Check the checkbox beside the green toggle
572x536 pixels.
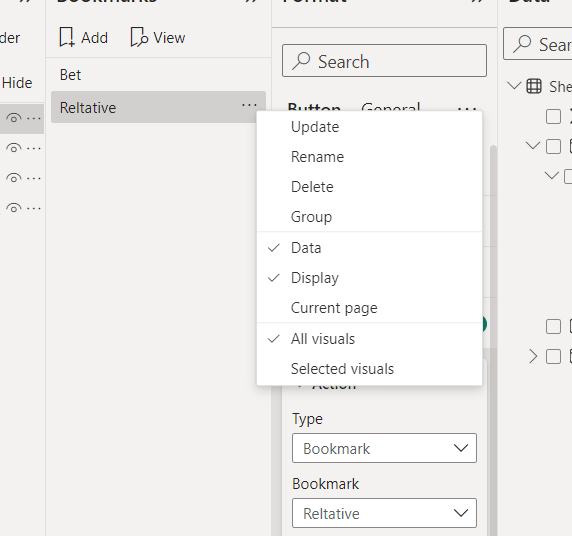coord(553,326)
